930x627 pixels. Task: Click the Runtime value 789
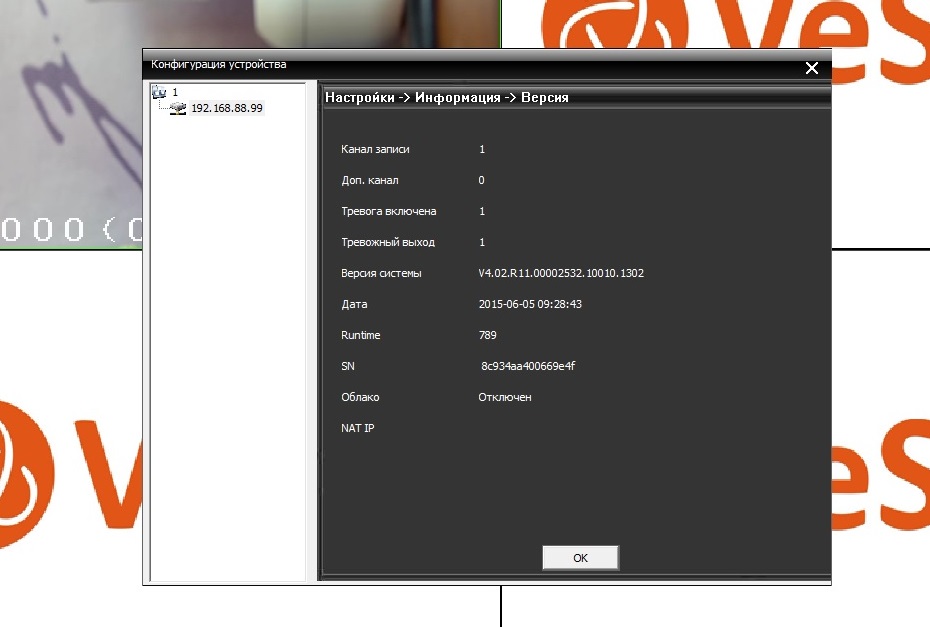tap(487, 335)
